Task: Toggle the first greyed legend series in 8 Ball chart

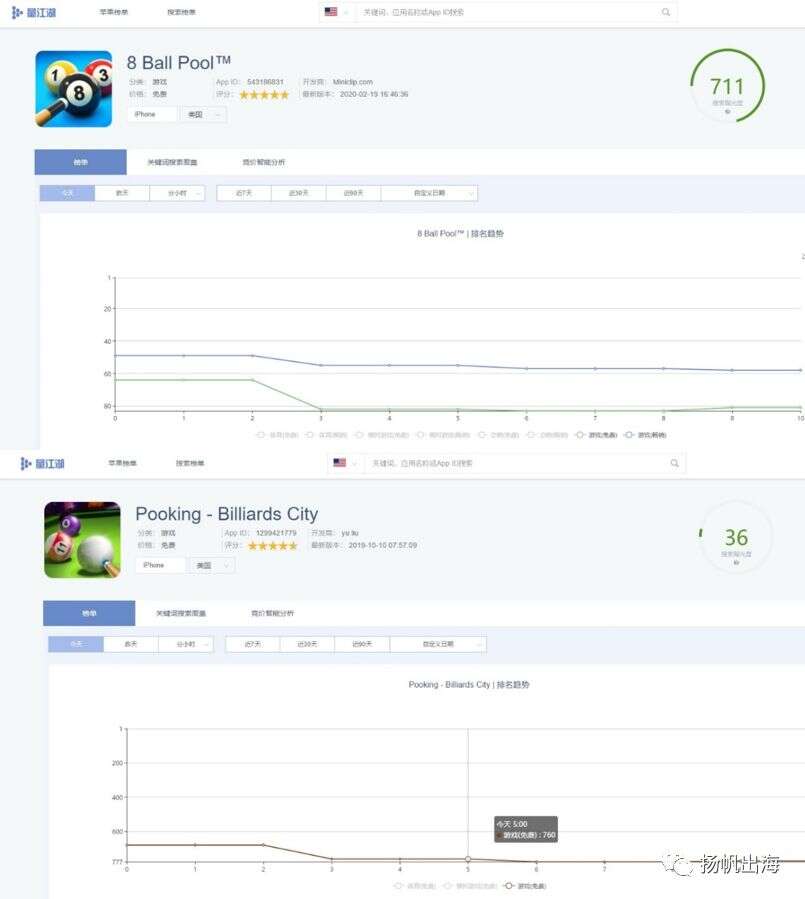Action: (x=278, y=435)
